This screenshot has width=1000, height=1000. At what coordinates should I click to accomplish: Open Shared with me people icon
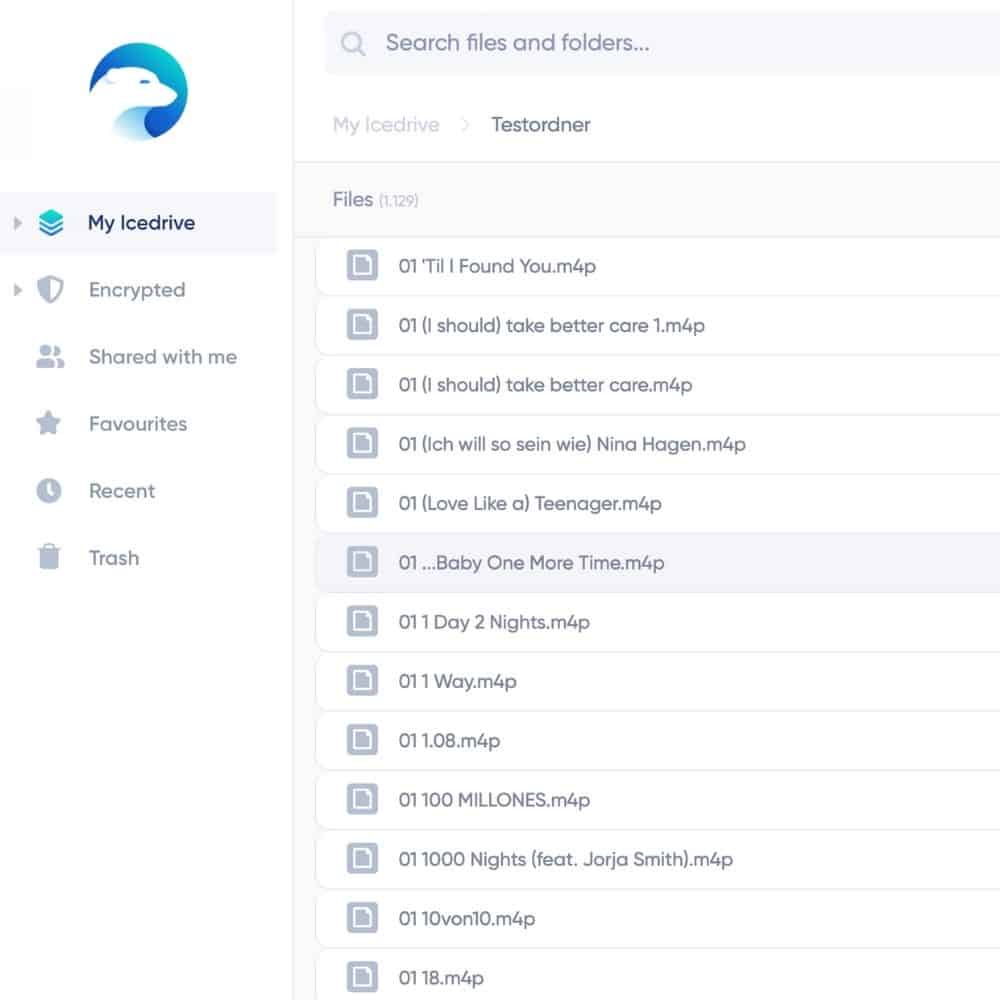click(50, 357)
